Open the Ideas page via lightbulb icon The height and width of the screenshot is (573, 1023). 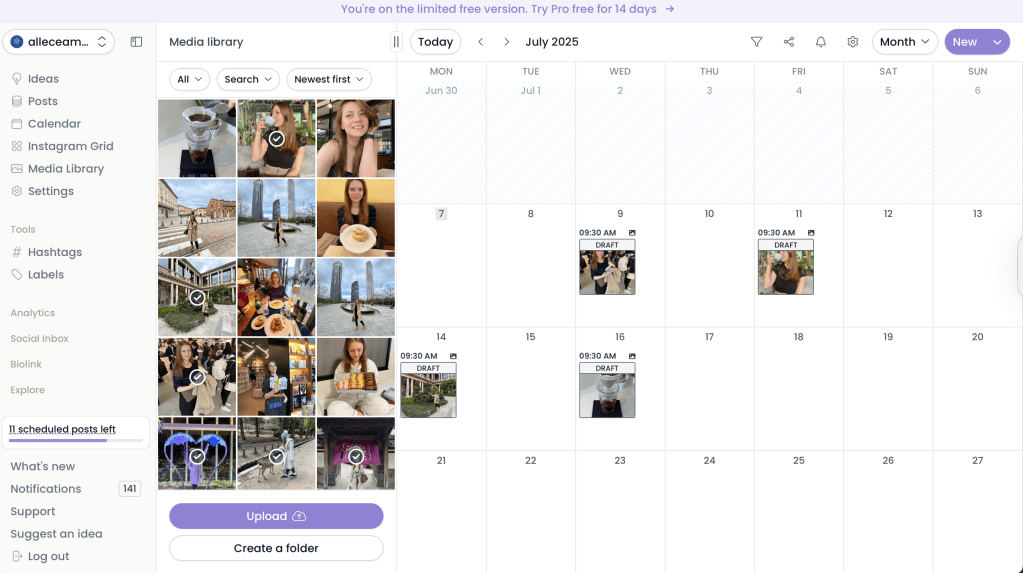pyautogui.click(x=17, y=78)
